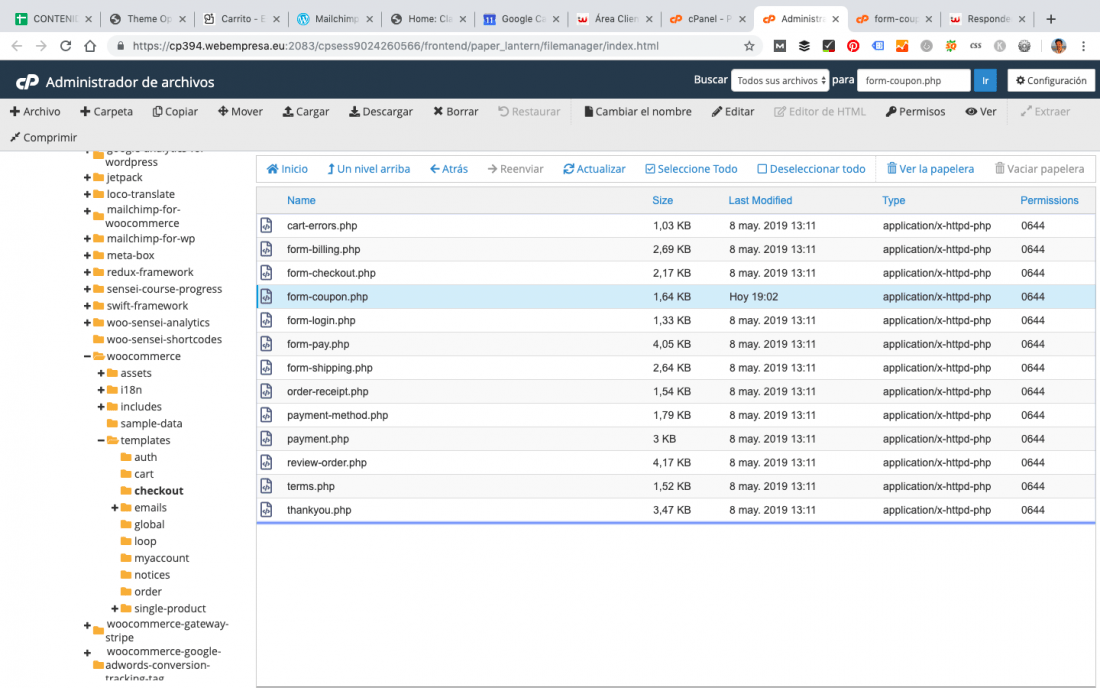Click the Borrar delete button
The width and height of the screenshot is (1100, 688).
tap(456, 112)
